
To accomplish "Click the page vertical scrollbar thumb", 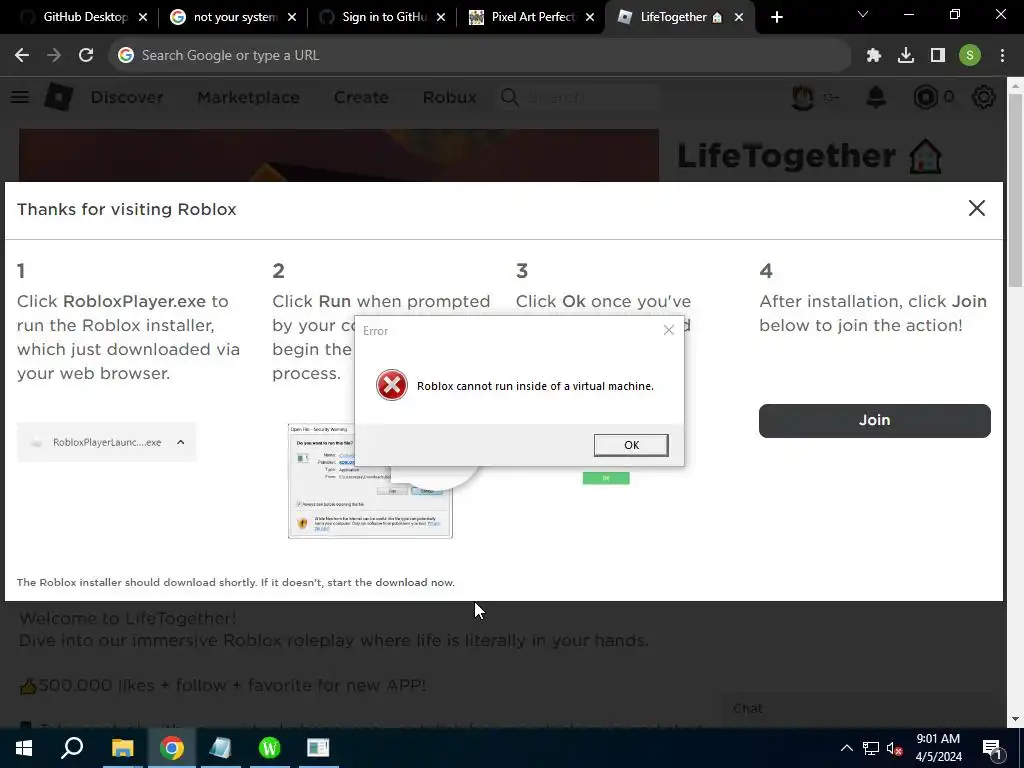I will pos(1016,189).
